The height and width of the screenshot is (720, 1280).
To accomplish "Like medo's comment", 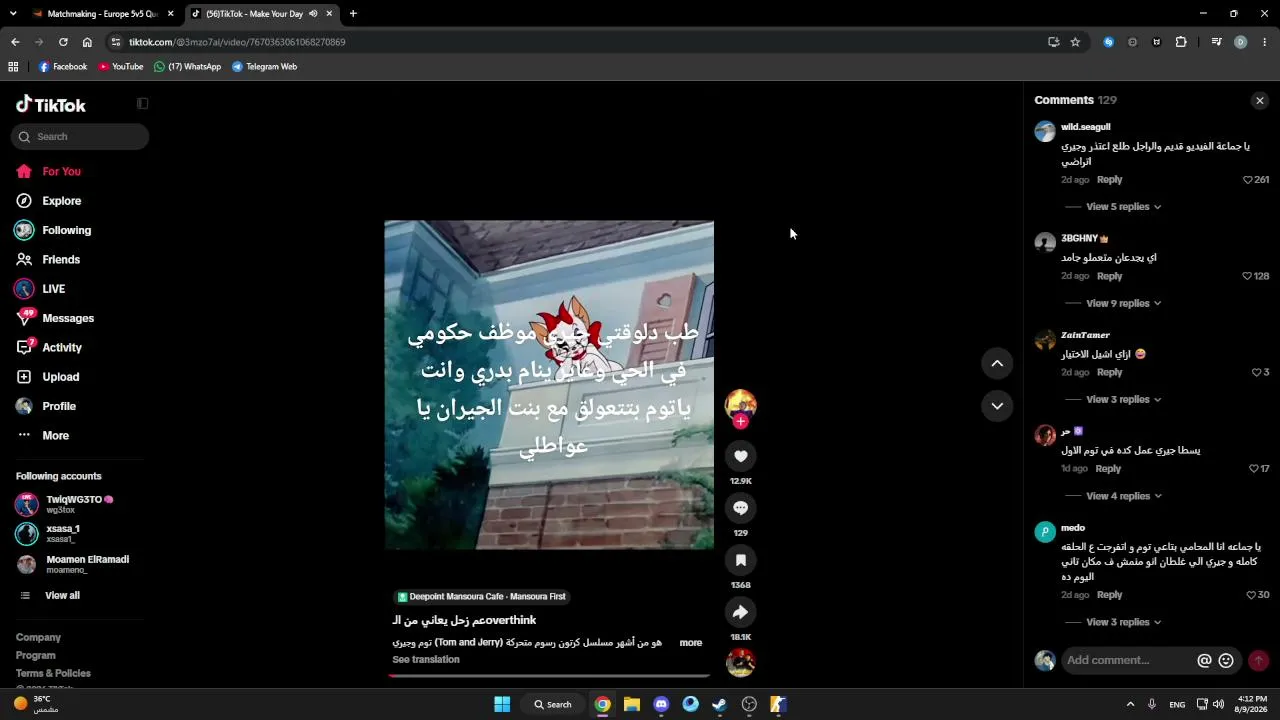I will point(1251,595).
